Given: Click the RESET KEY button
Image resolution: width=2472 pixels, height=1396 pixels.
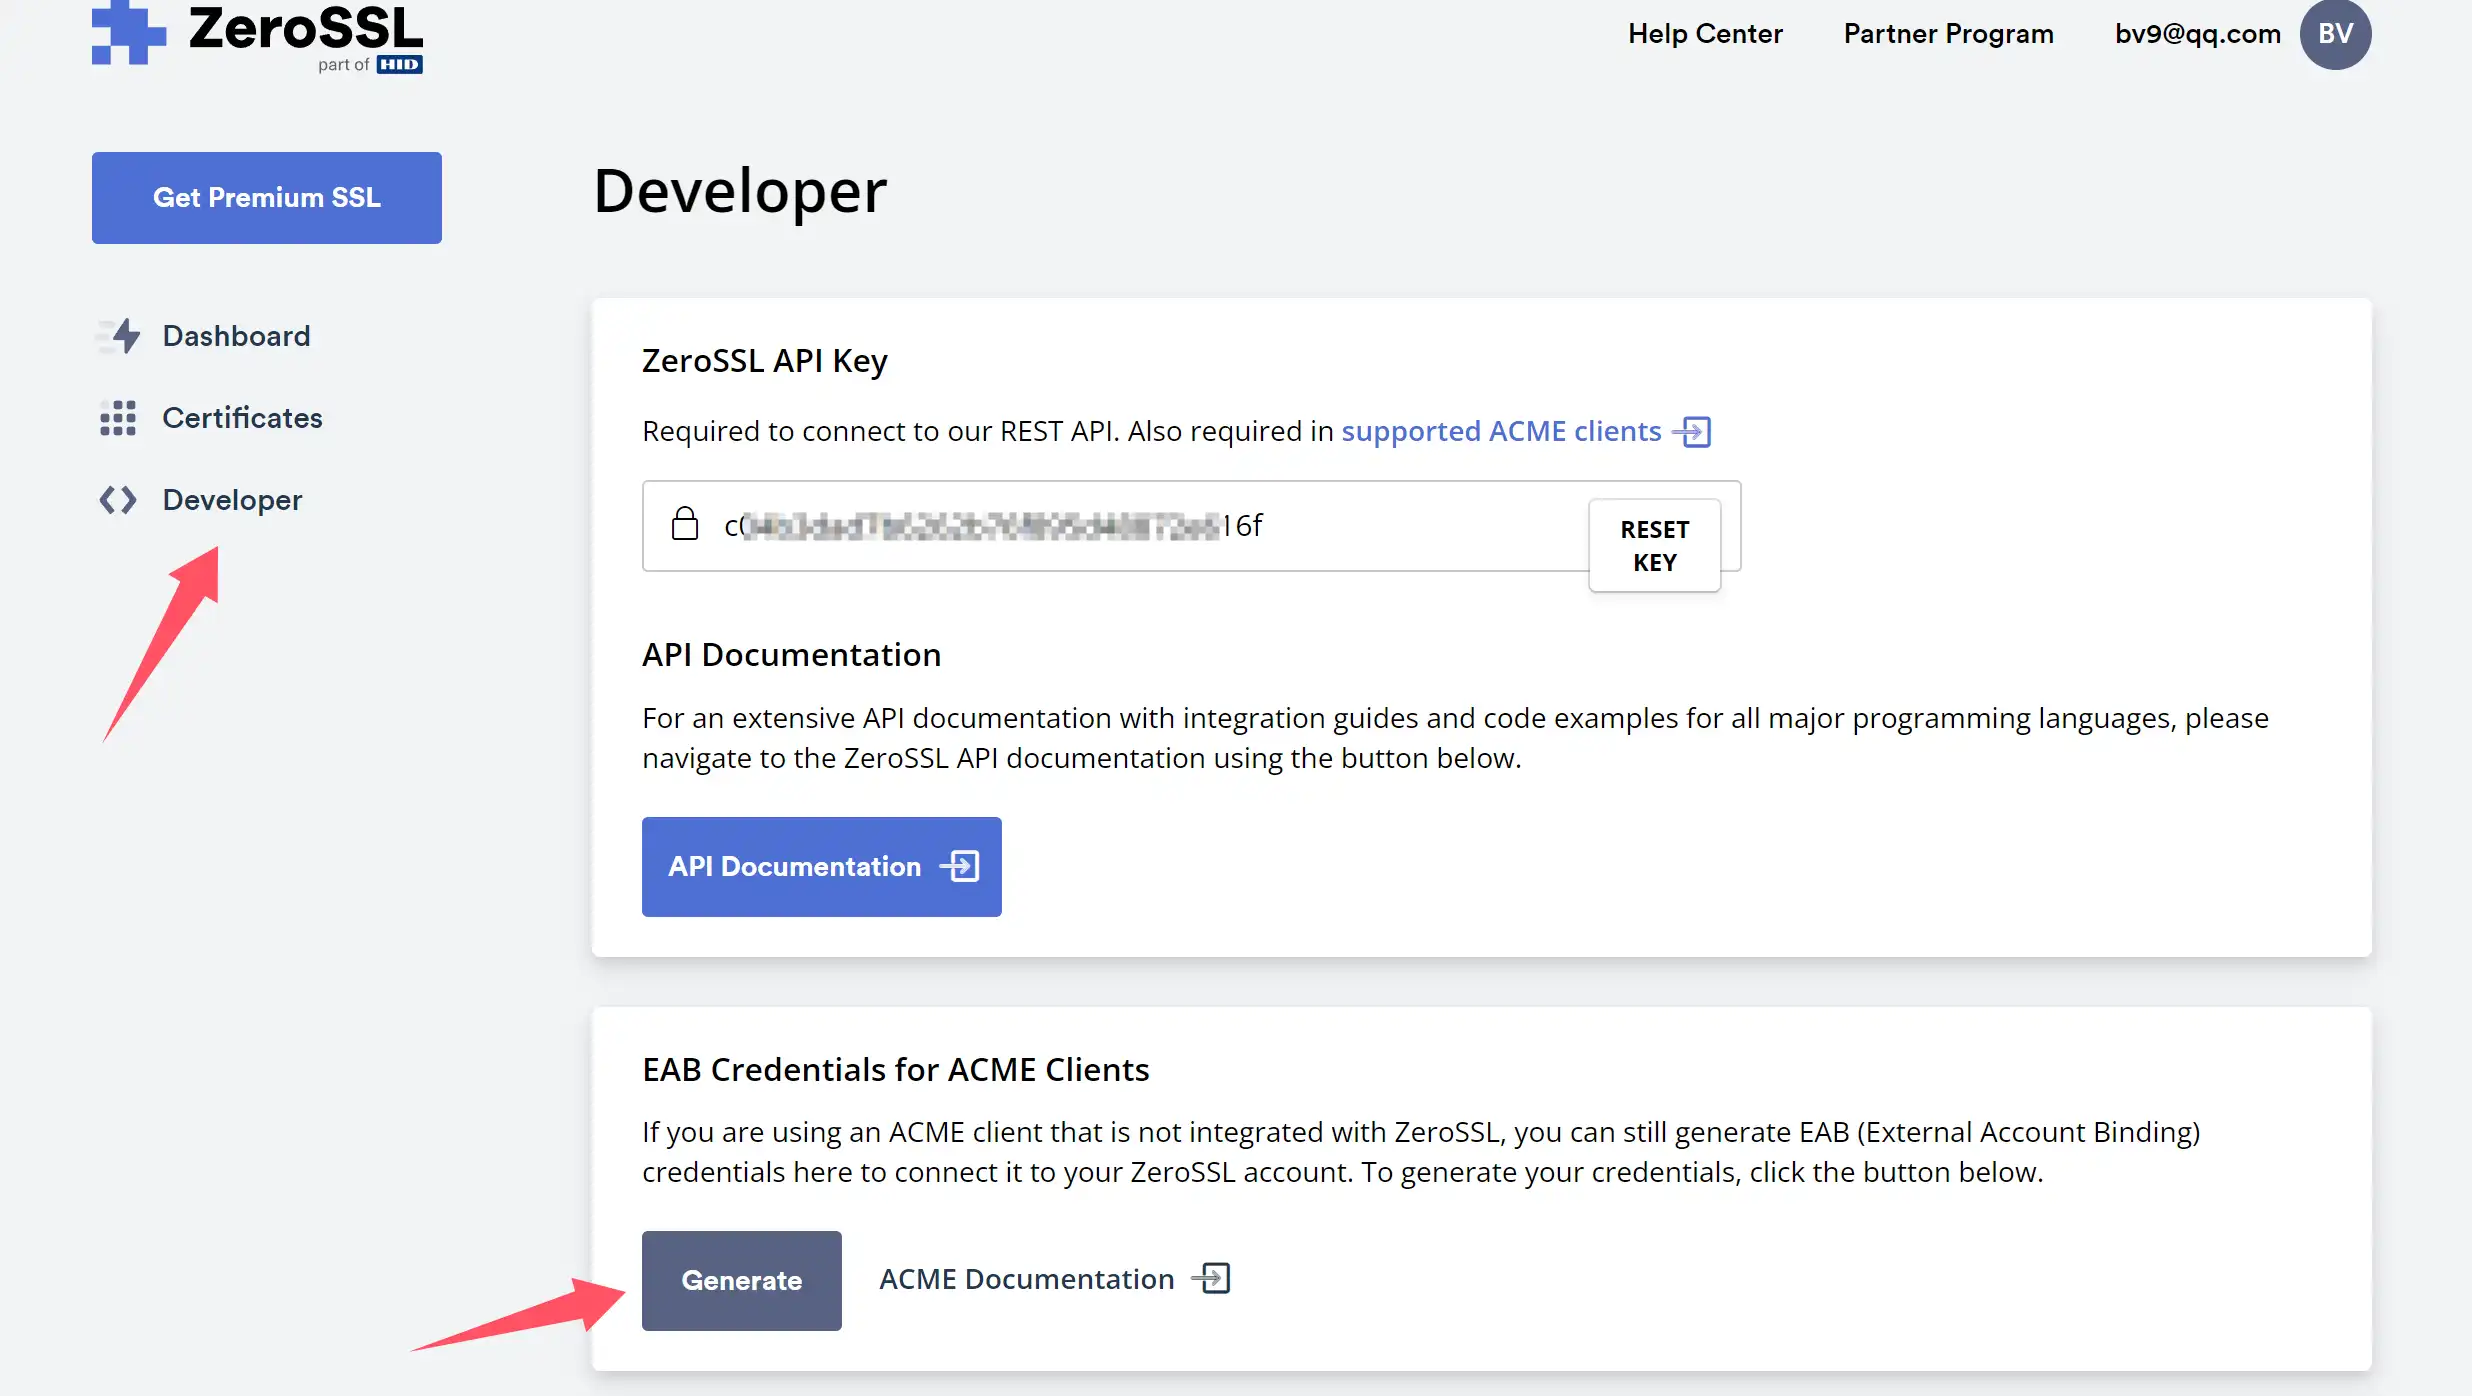Looking at the screenshot, I should 1655,546.
